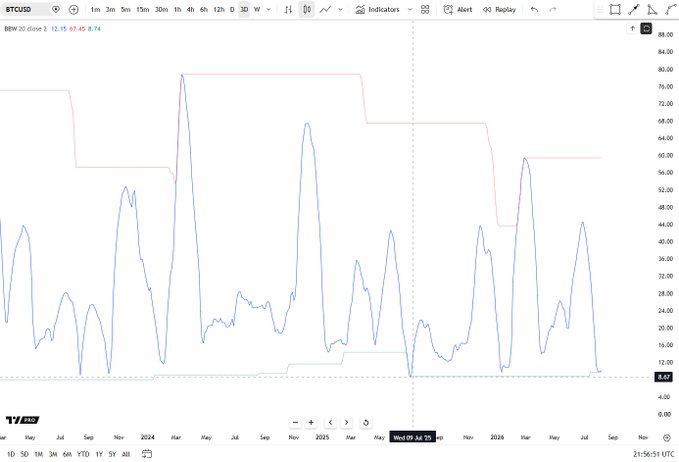Open timezone menu at 21:56:51 UTC
The image size is (679, 462).
tap(653, 454)
